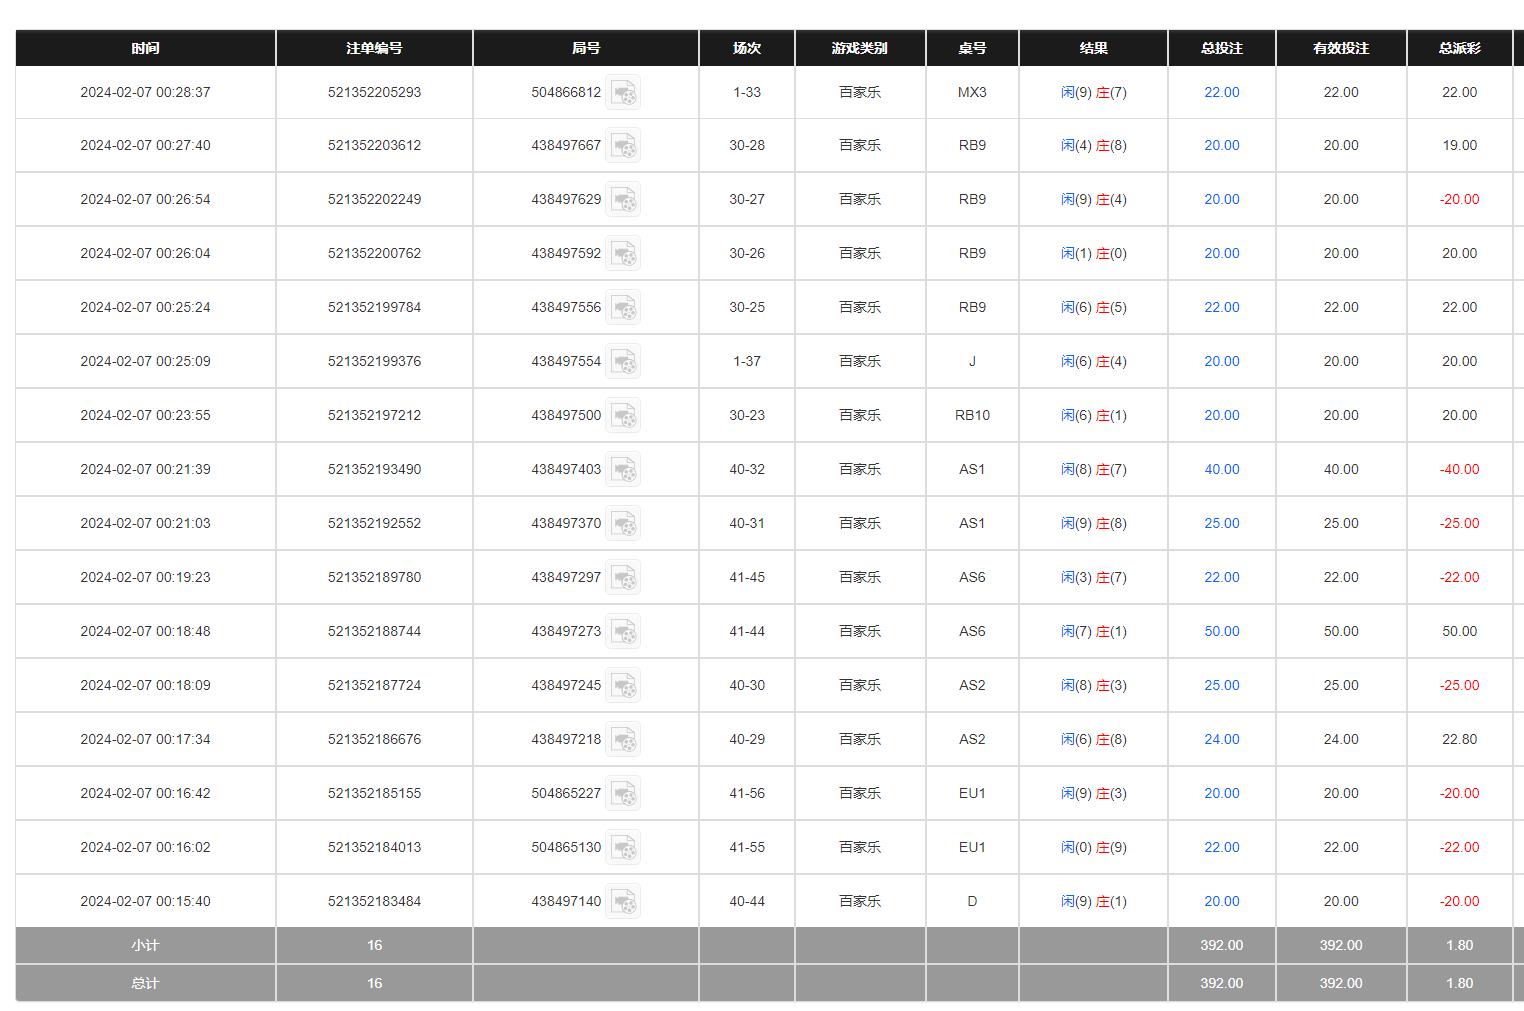Open 50.00 total bet link for order 521352188744
This screenshot has width=1524, height=1011.
pyautogui.click(x=1221, y=631)
